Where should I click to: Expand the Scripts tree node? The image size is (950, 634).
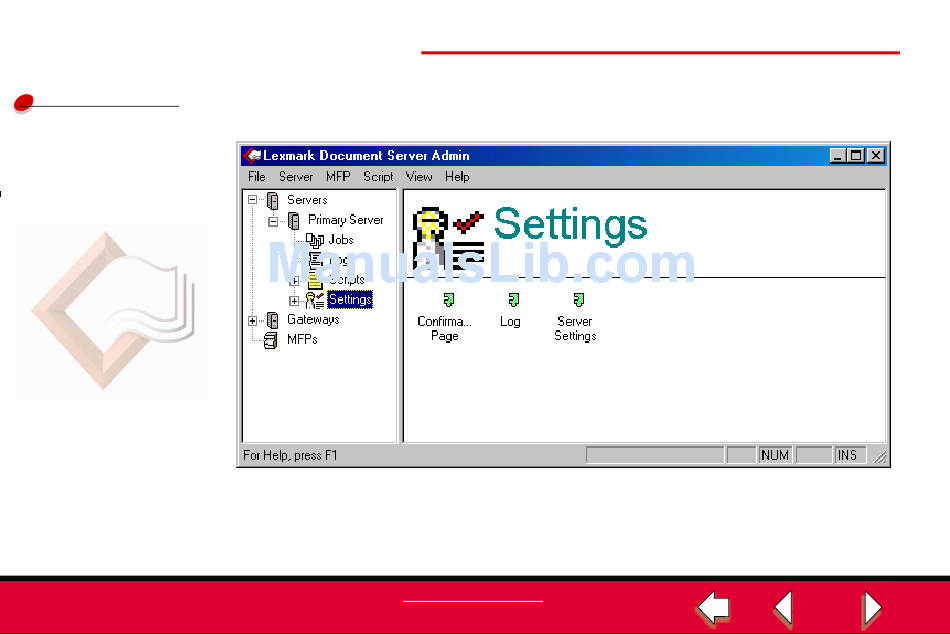point(294,281)
